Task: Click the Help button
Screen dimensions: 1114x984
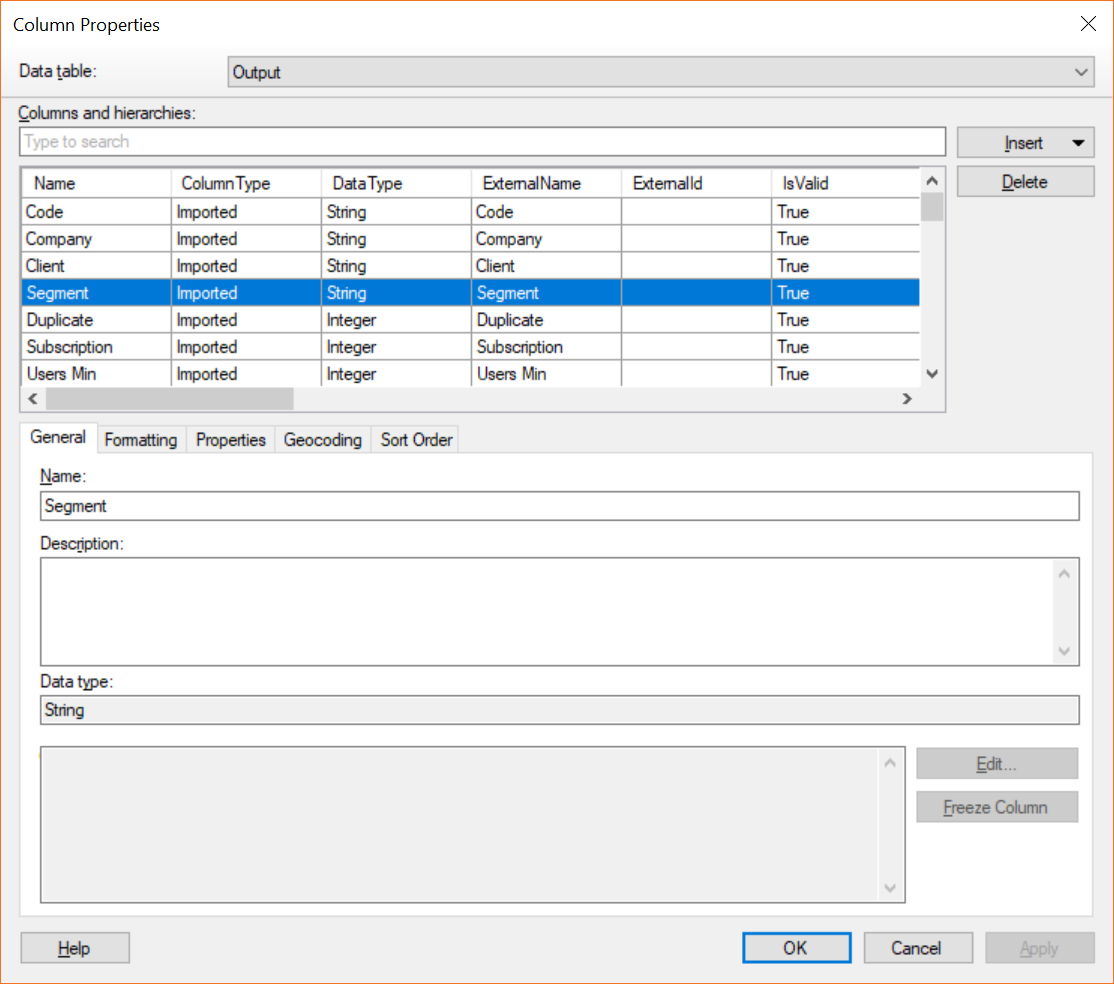Action: coord(75,948)
